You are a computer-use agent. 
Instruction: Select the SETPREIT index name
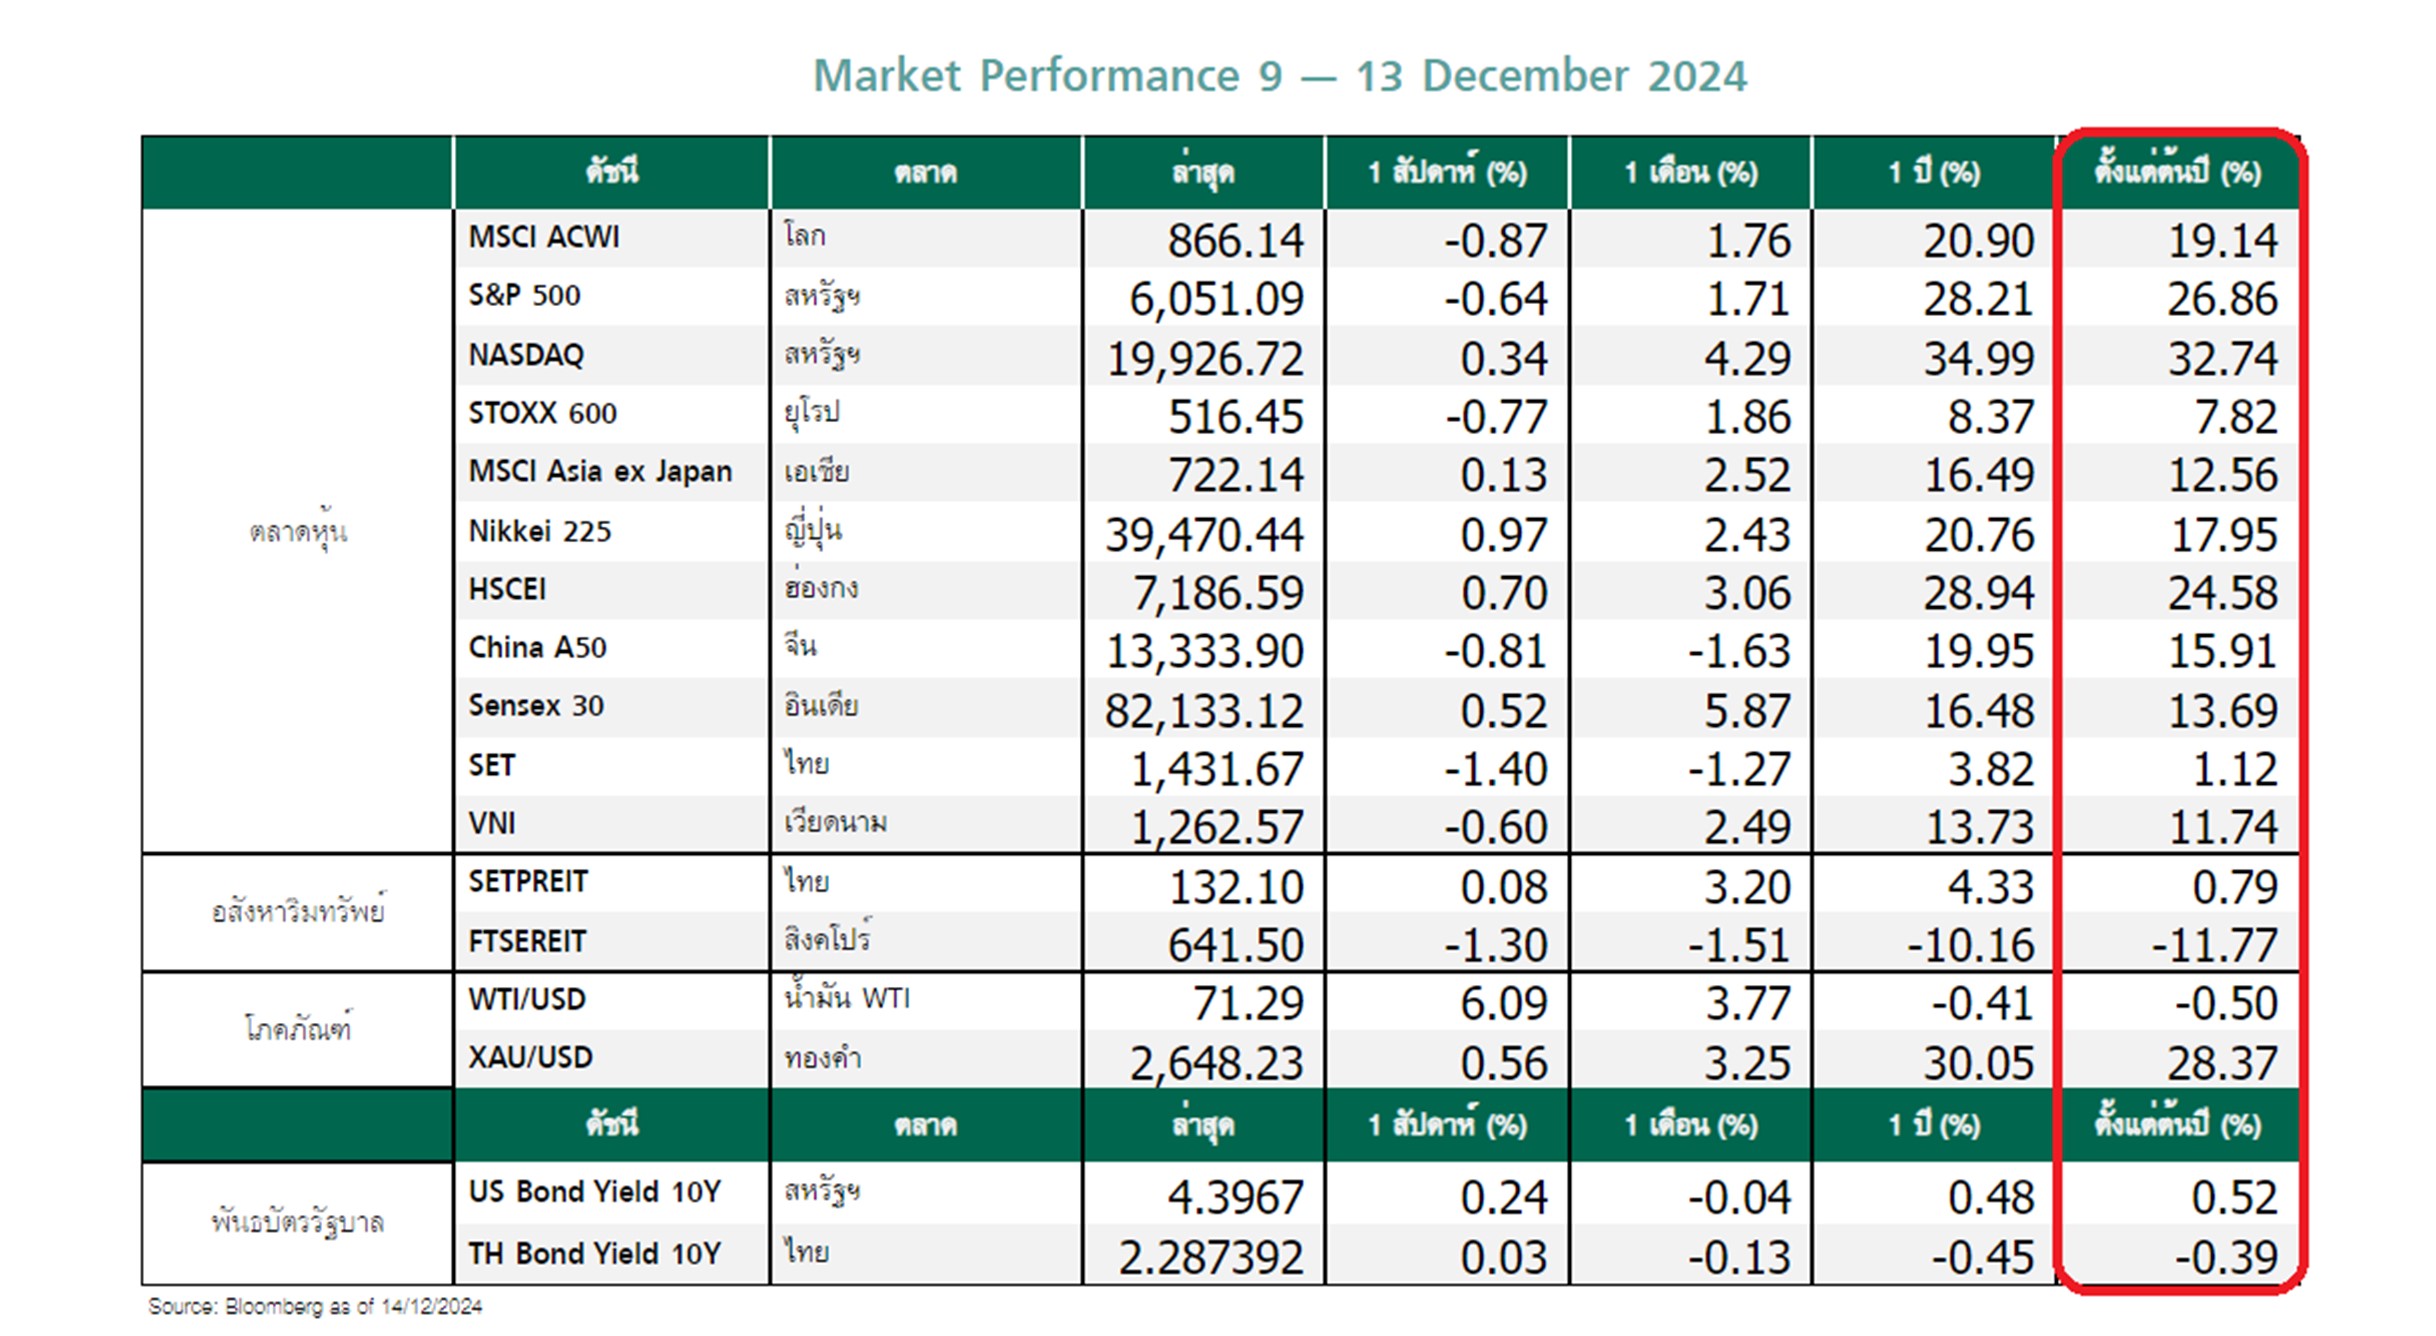pos(528,882)
